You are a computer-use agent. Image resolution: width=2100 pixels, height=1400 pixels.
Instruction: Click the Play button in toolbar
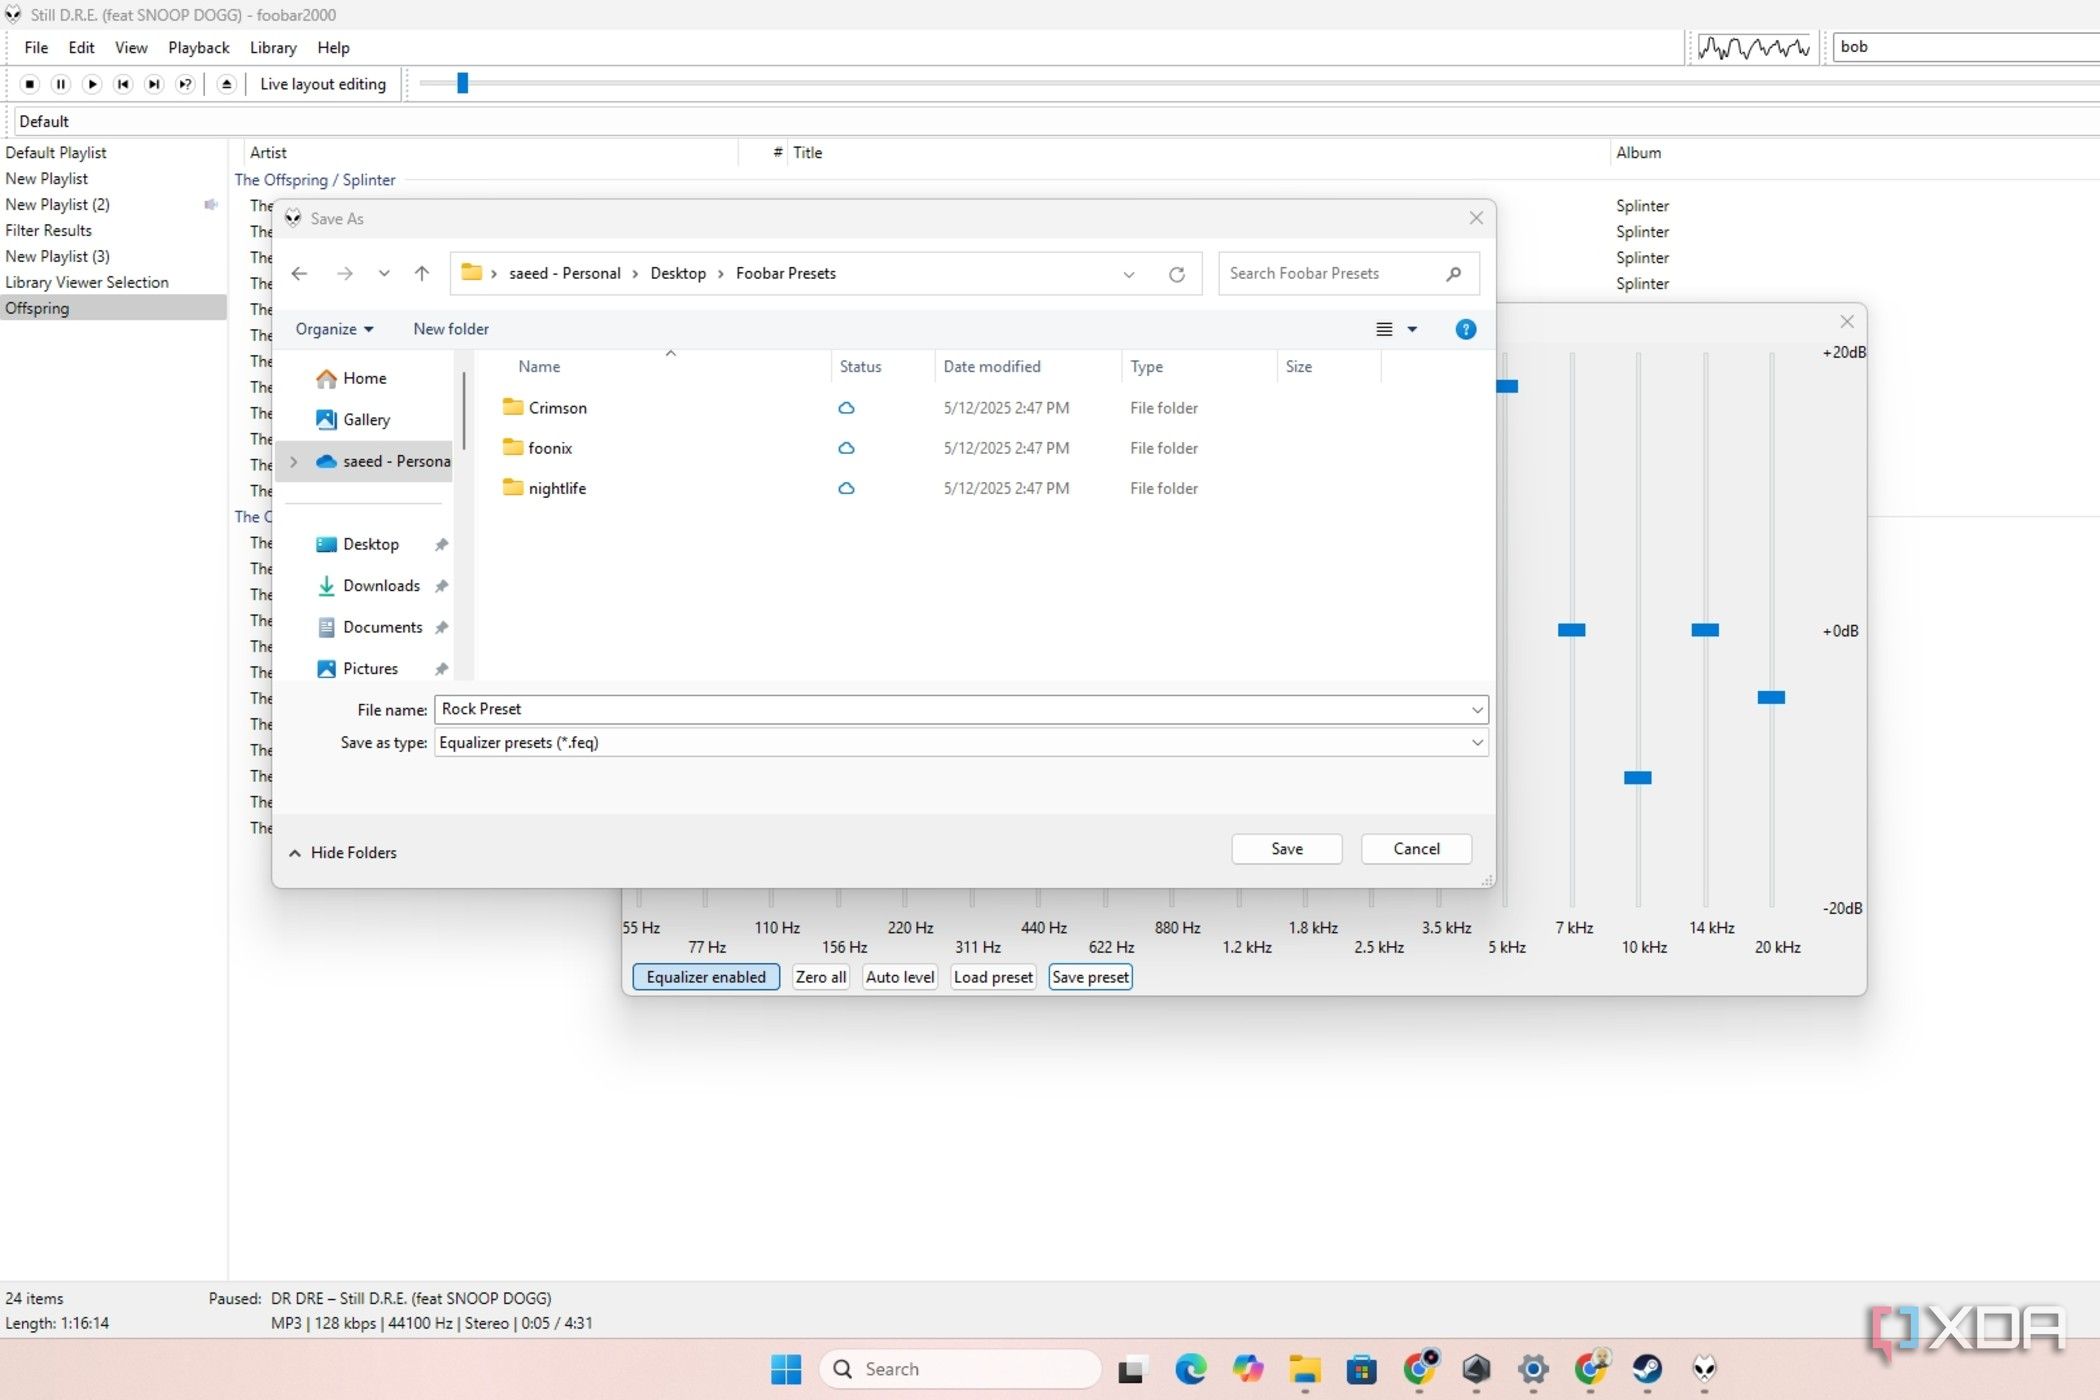92,84
